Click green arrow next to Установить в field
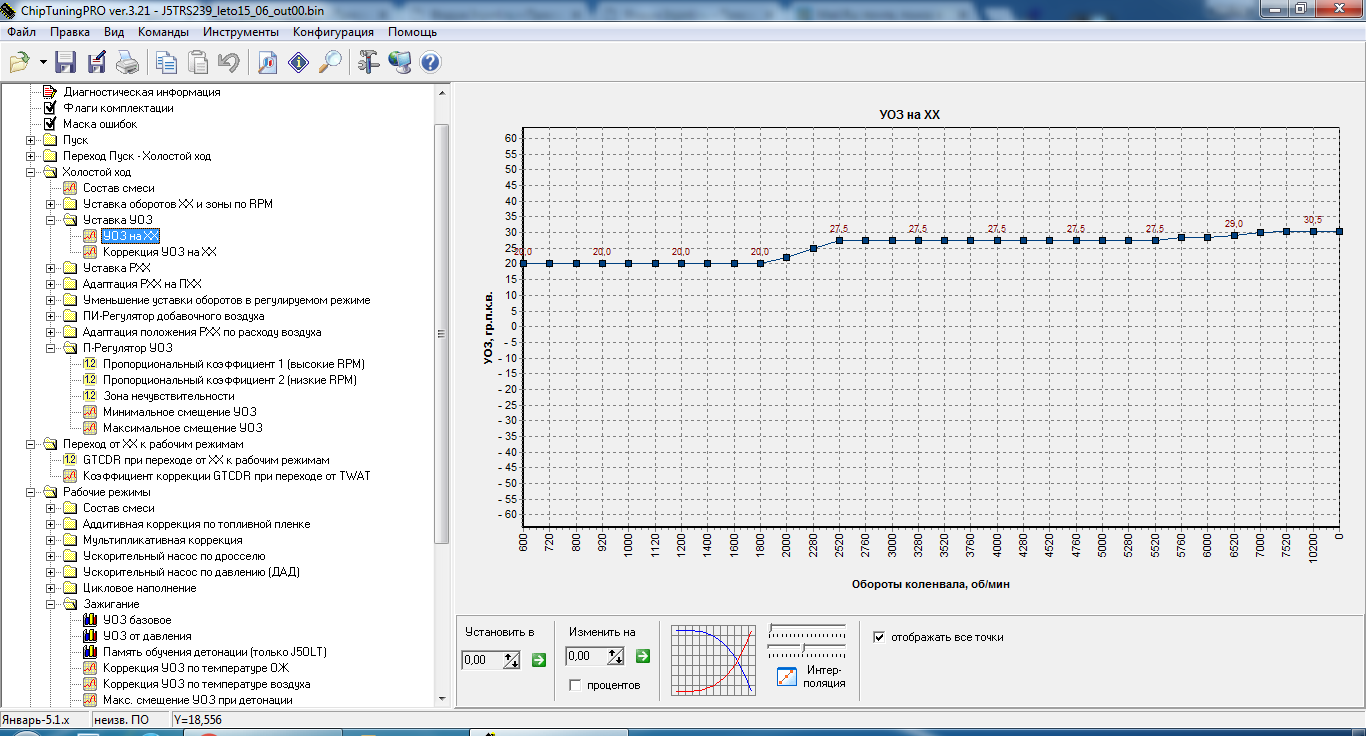The image size is (1366, 736). [539, 658]
